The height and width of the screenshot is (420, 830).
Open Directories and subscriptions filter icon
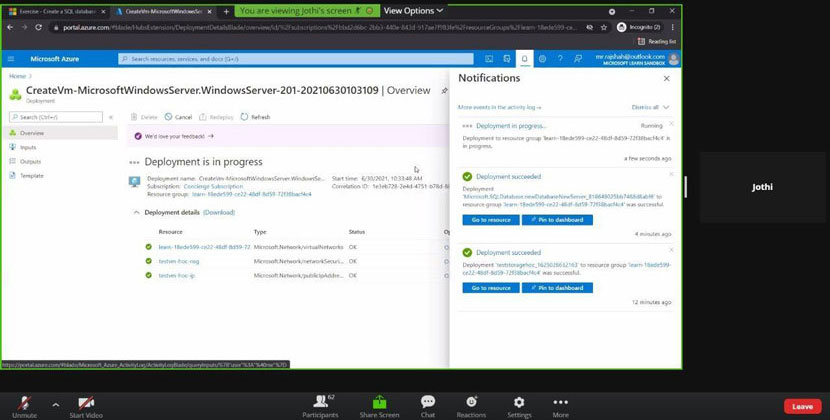coord(507,59)
